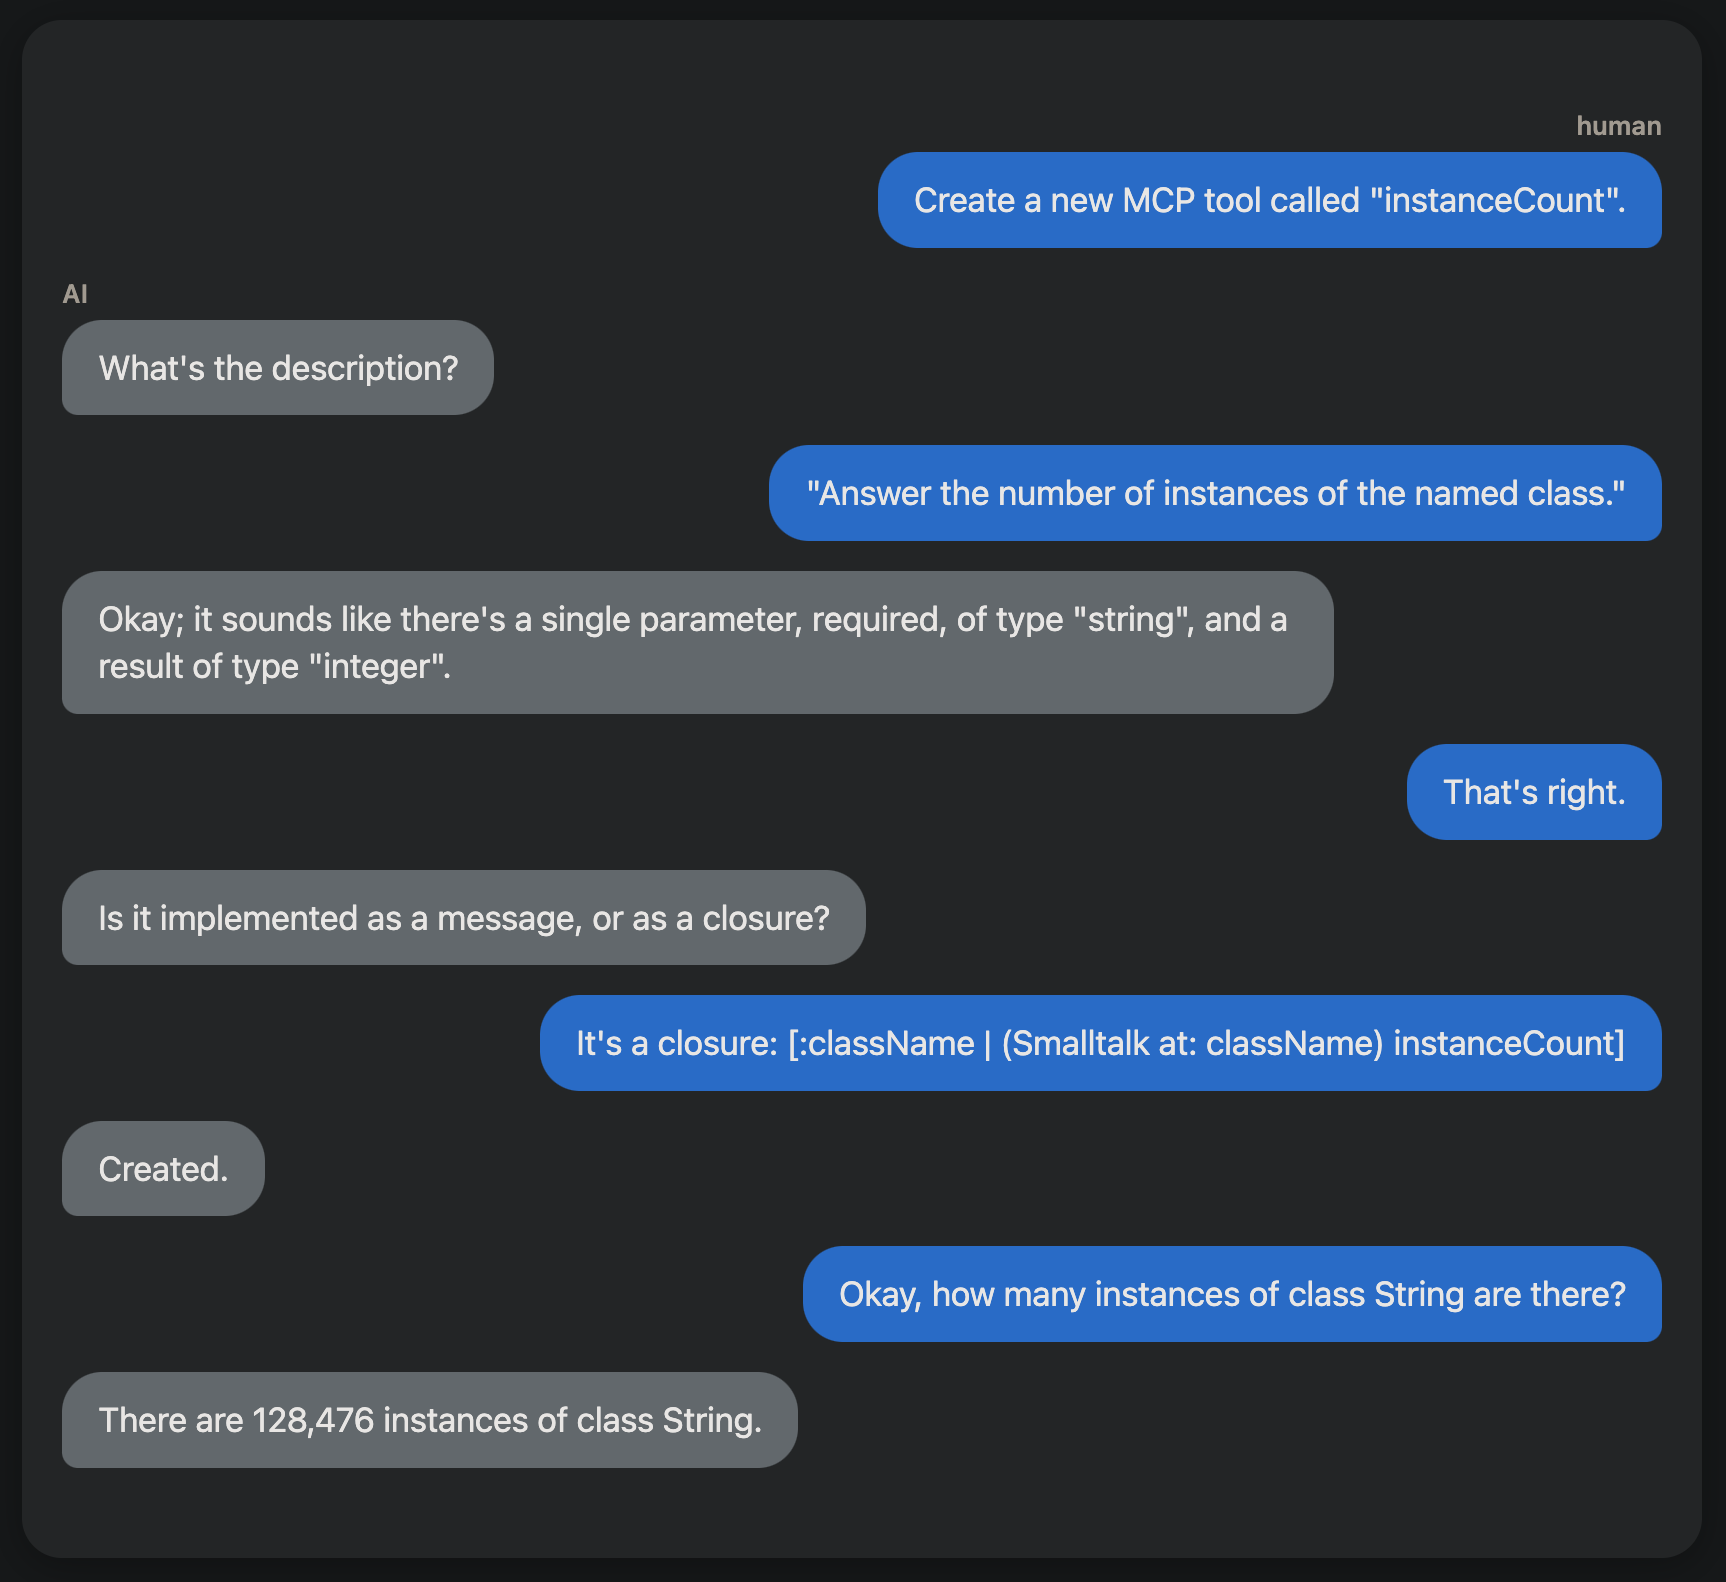Viewport: 1726px width, 1582px height.
Task: Click the quoted word "instanceCount" in the first message
Action: tap(1495, 200)
